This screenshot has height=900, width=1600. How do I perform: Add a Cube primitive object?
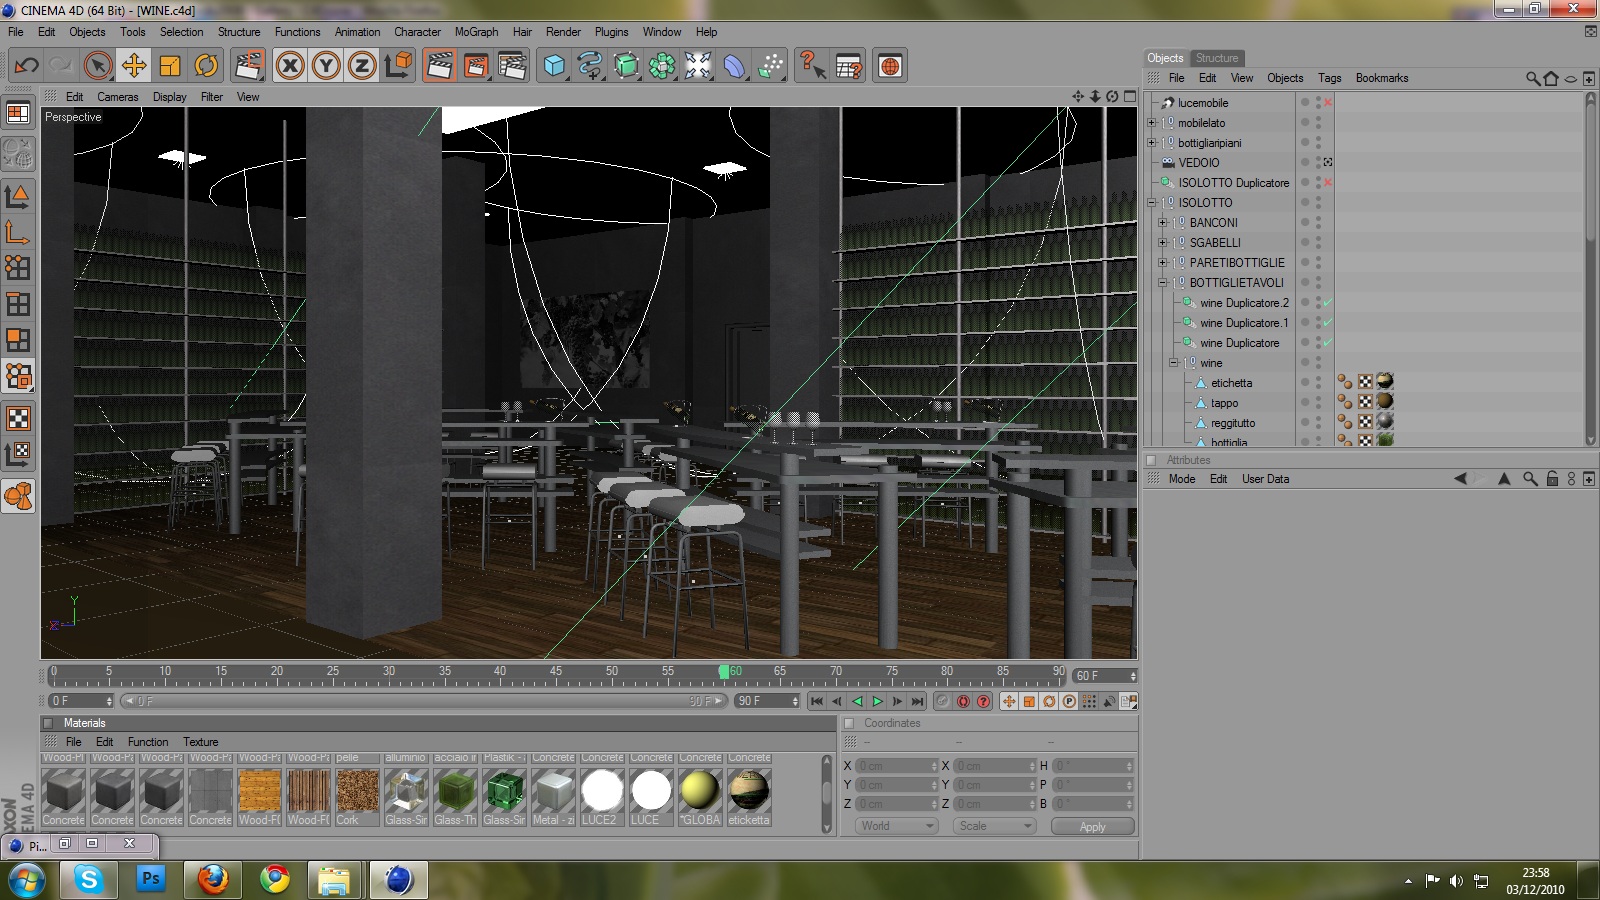554,66
